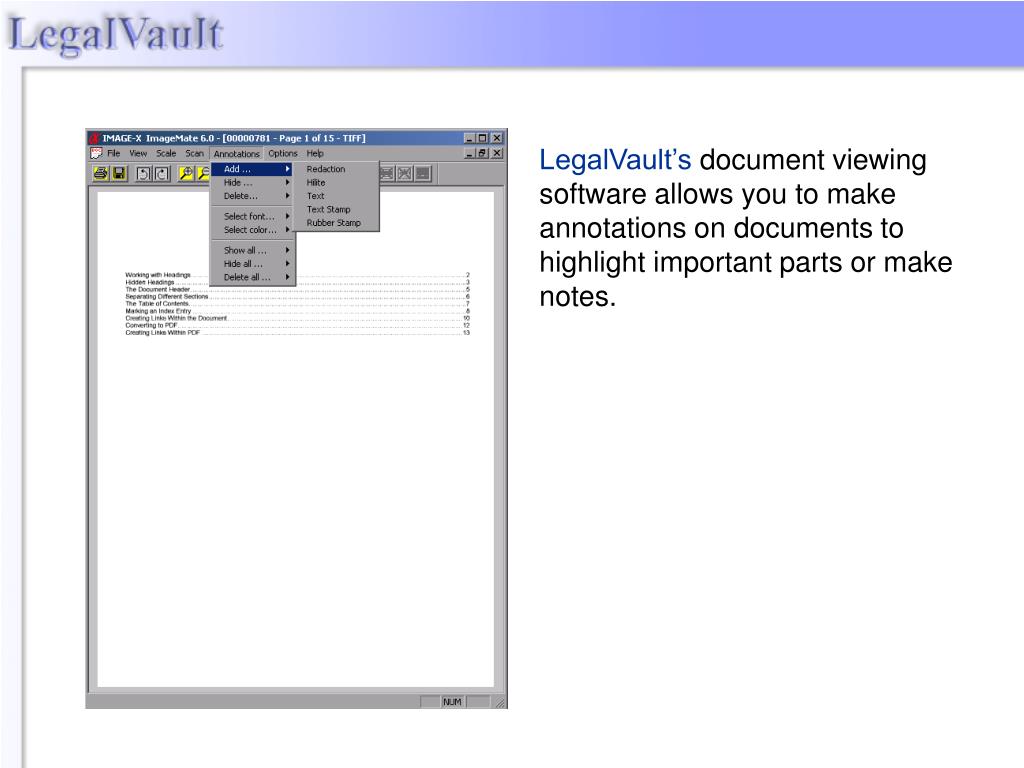This screenshot has height=768, width=1024.
Task: Expand the Show all ... submenu
Action: coord(253,250)
